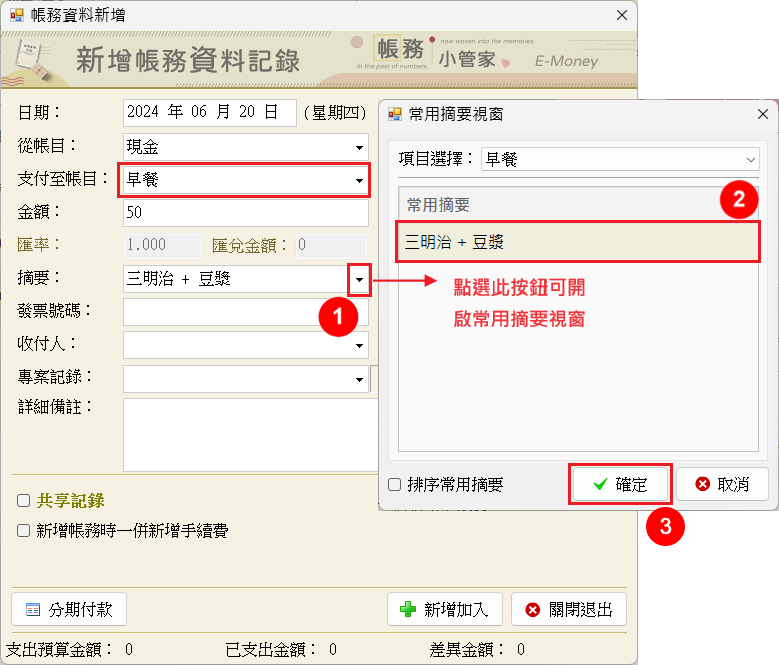Viewport: 779px width, 665px height.
Task: Click the table icon on 分期付款 button
Action: [x=33, y=609]
